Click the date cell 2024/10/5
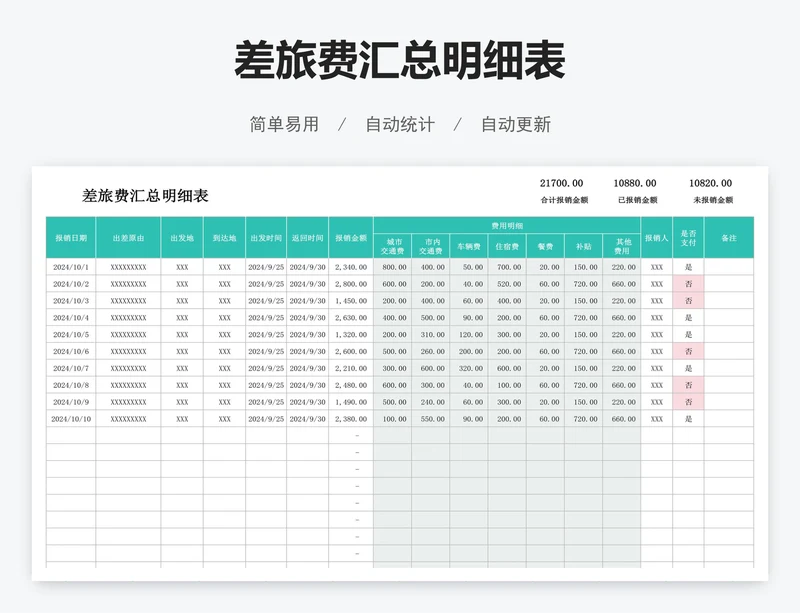The height and width of the screenshot is (613, 800). click(71, 334)
